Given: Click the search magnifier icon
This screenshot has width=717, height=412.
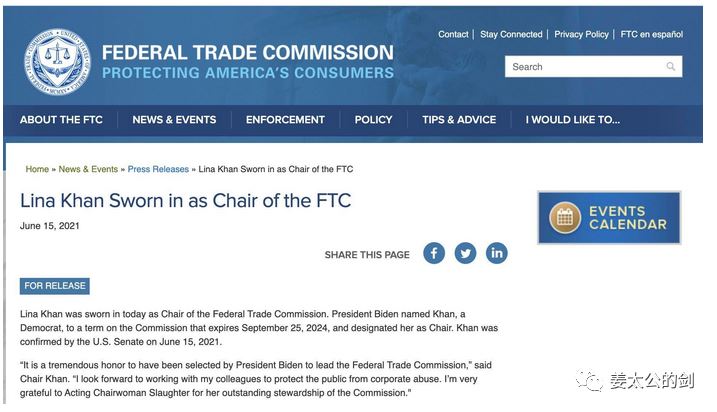Looking at the screenshot, I should pos(670,67).
